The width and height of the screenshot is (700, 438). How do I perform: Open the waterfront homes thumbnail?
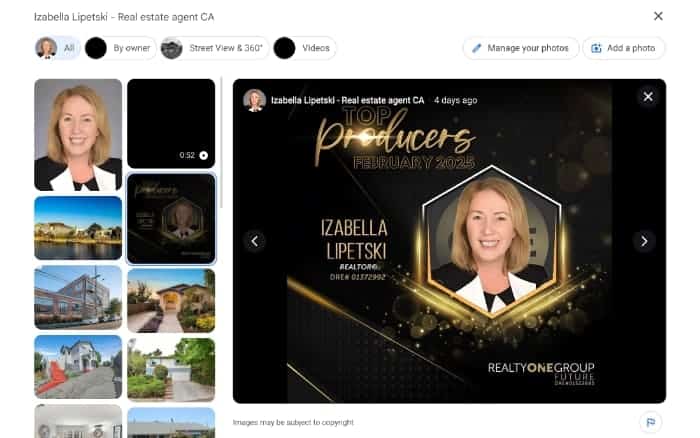click(78, 228)
